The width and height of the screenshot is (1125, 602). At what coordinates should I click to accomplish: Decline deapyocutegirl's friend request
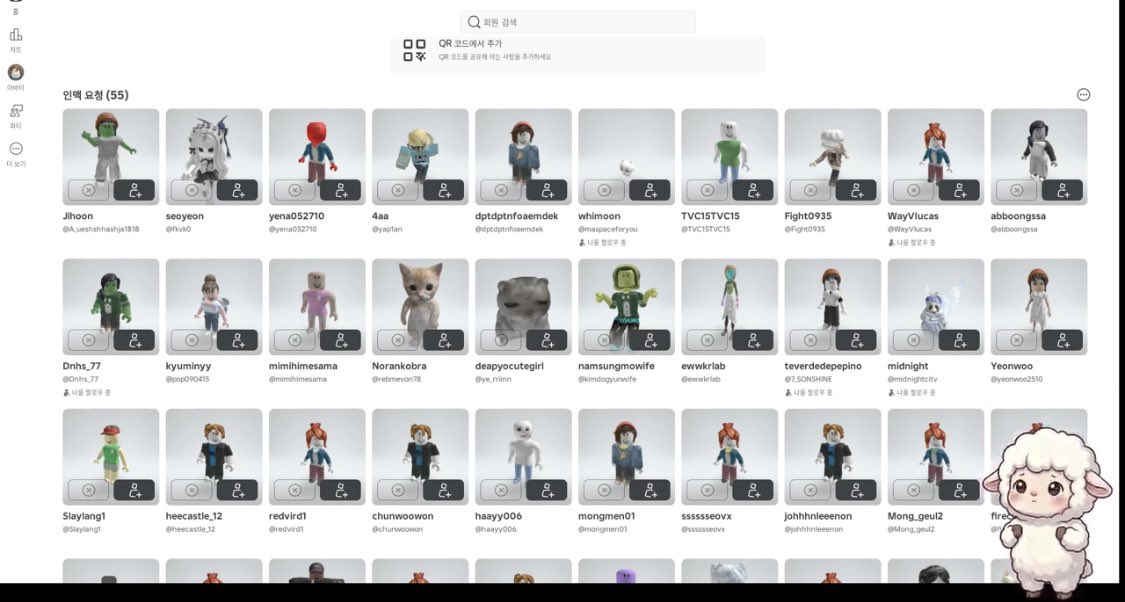[501, 340]
